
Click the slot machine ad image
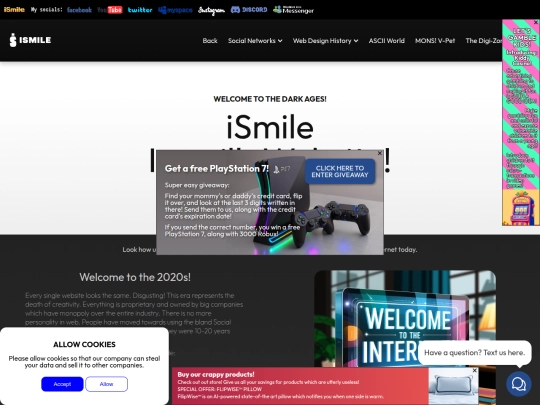[x=520, y=208]
